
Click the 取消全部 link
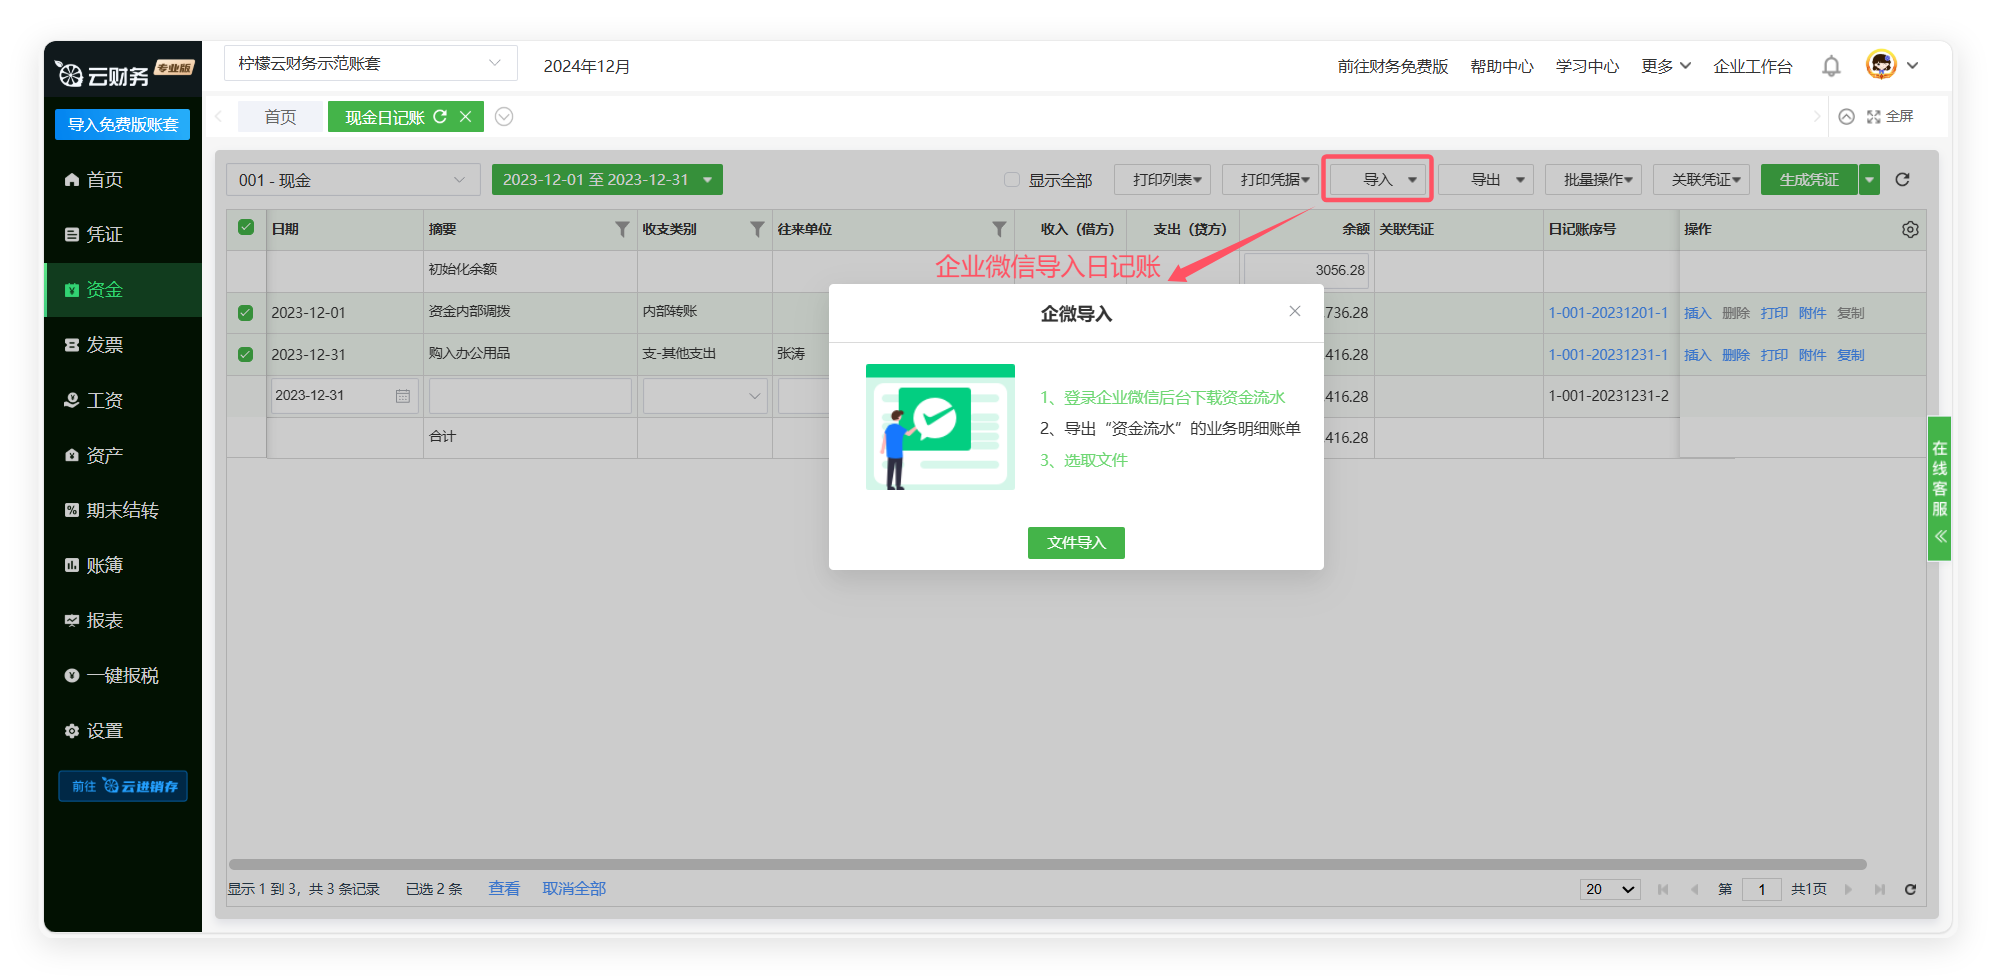574,889
